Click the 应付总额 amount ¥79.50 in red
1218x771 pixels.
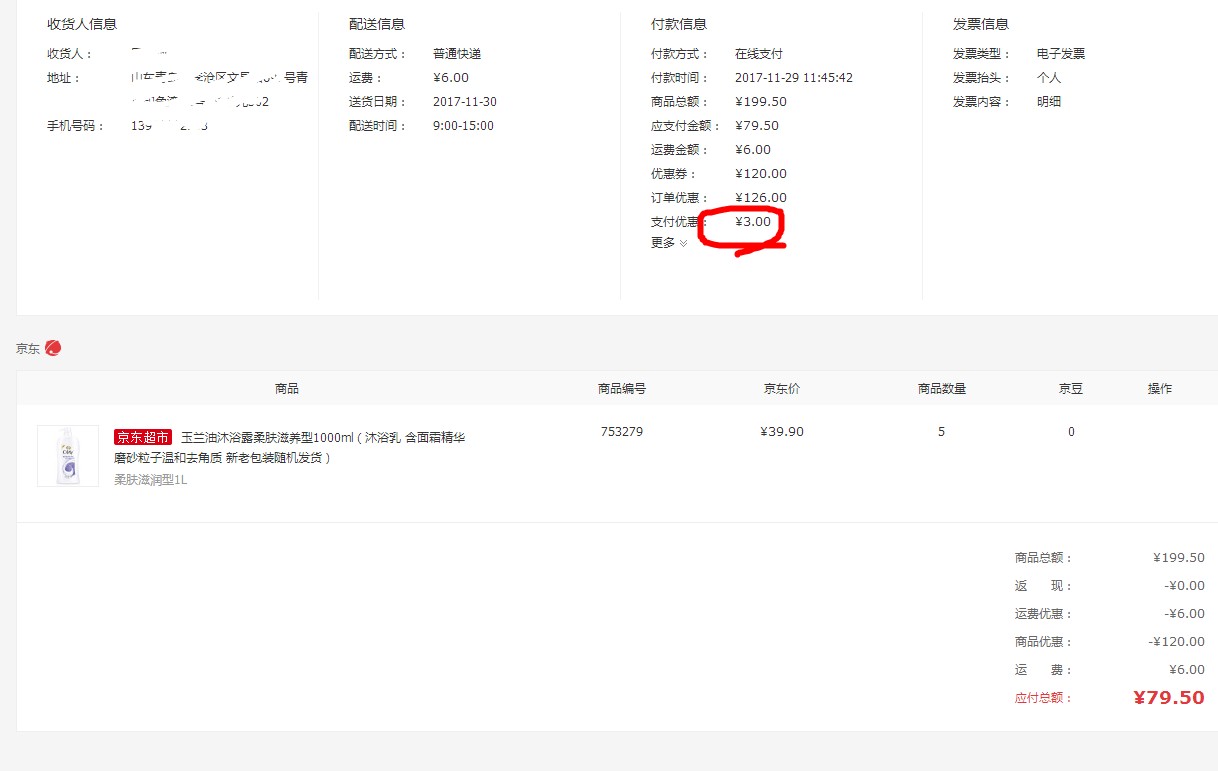point(1169,698)
